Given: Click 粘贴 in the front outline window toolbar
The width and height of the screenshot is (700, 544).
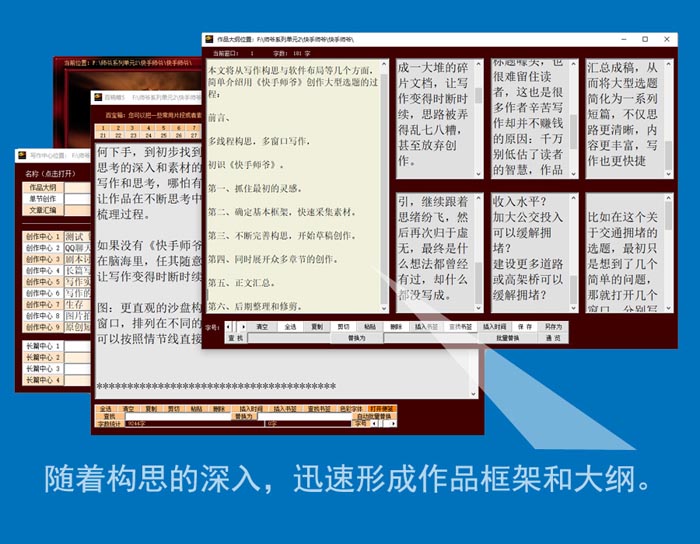Looking at the screenshot, I should tap(370, 327).
